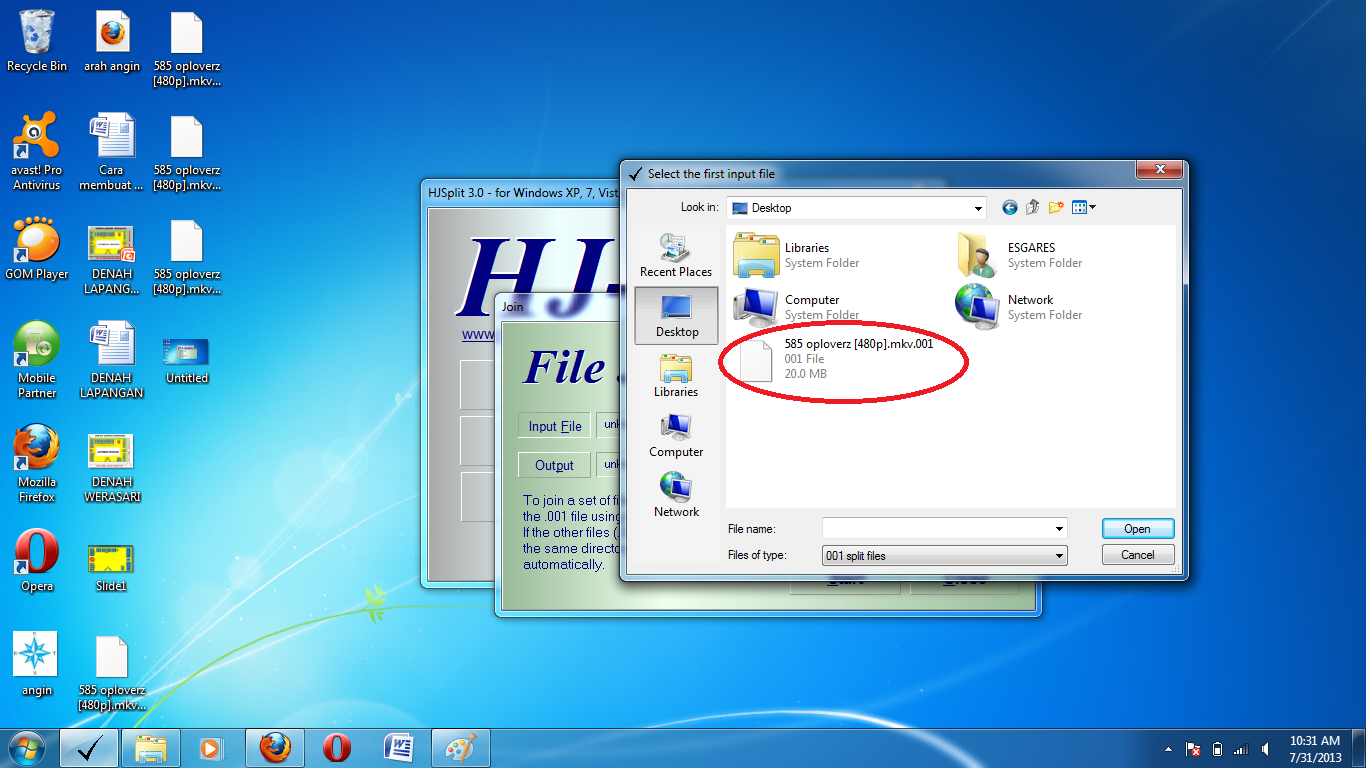The height and width of the screenshot is (768, 1366).
Task: Expand the File name dropdown arrow
Action: coord(1059,529)
